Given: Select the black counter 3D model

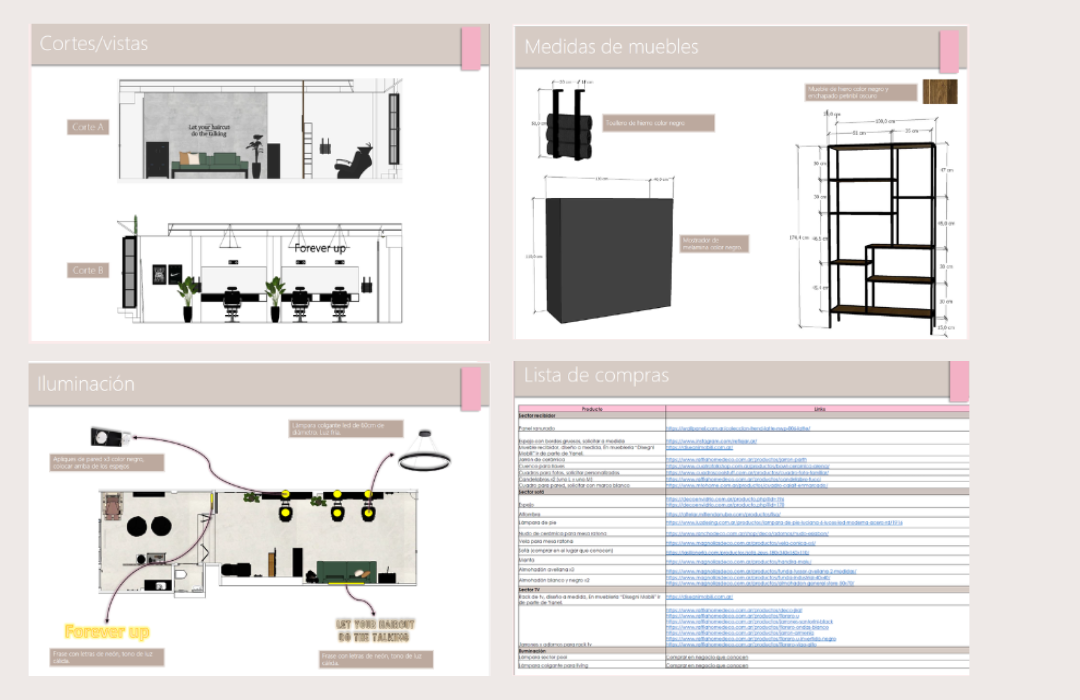Looking at the screenshot, I should [x=608, y=260].
